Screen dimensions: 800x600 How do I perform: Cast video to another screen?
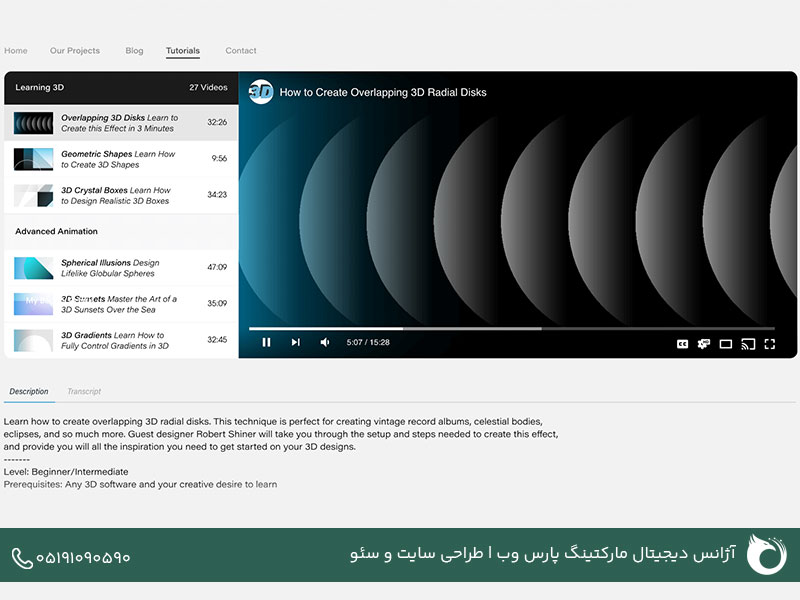(748, 344)
